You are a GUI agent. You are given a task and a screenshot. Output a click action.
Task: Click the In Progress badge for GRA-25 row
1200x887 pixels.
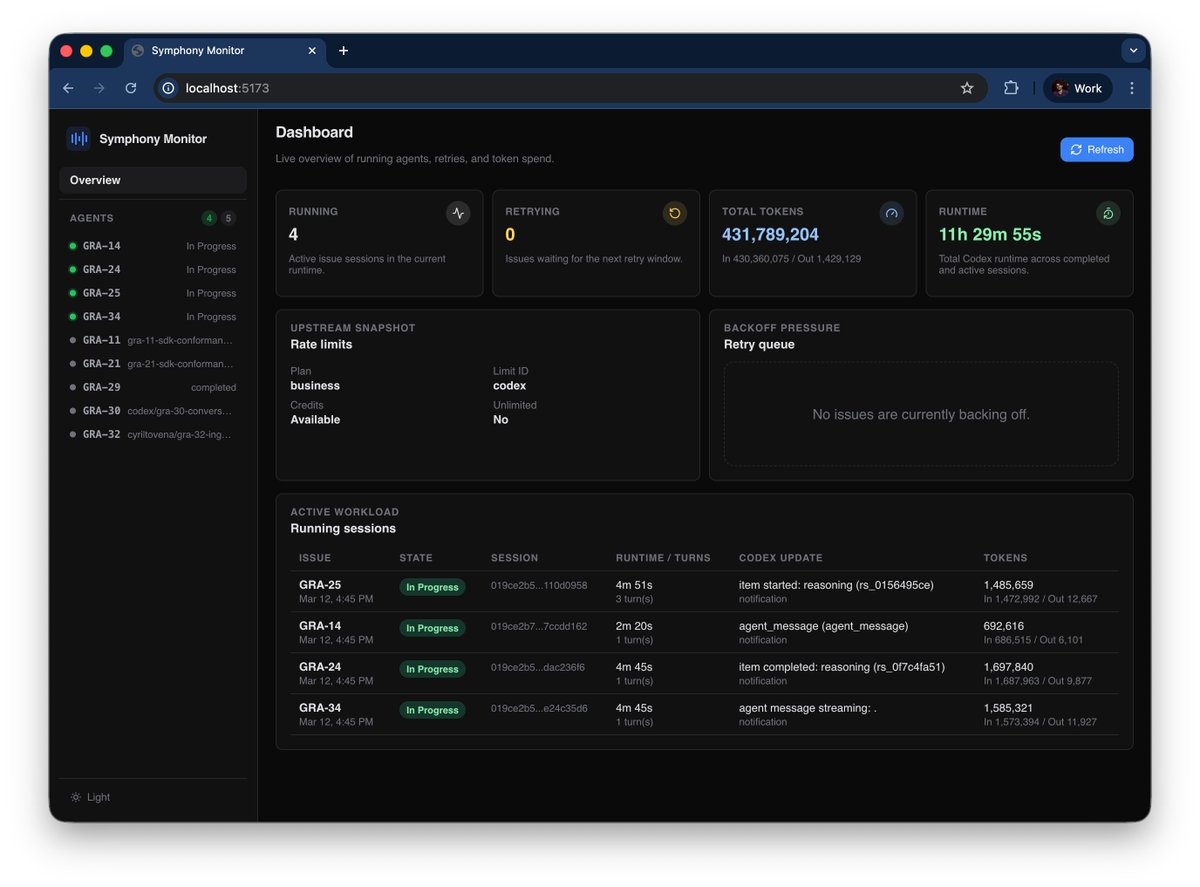[432, 587]
